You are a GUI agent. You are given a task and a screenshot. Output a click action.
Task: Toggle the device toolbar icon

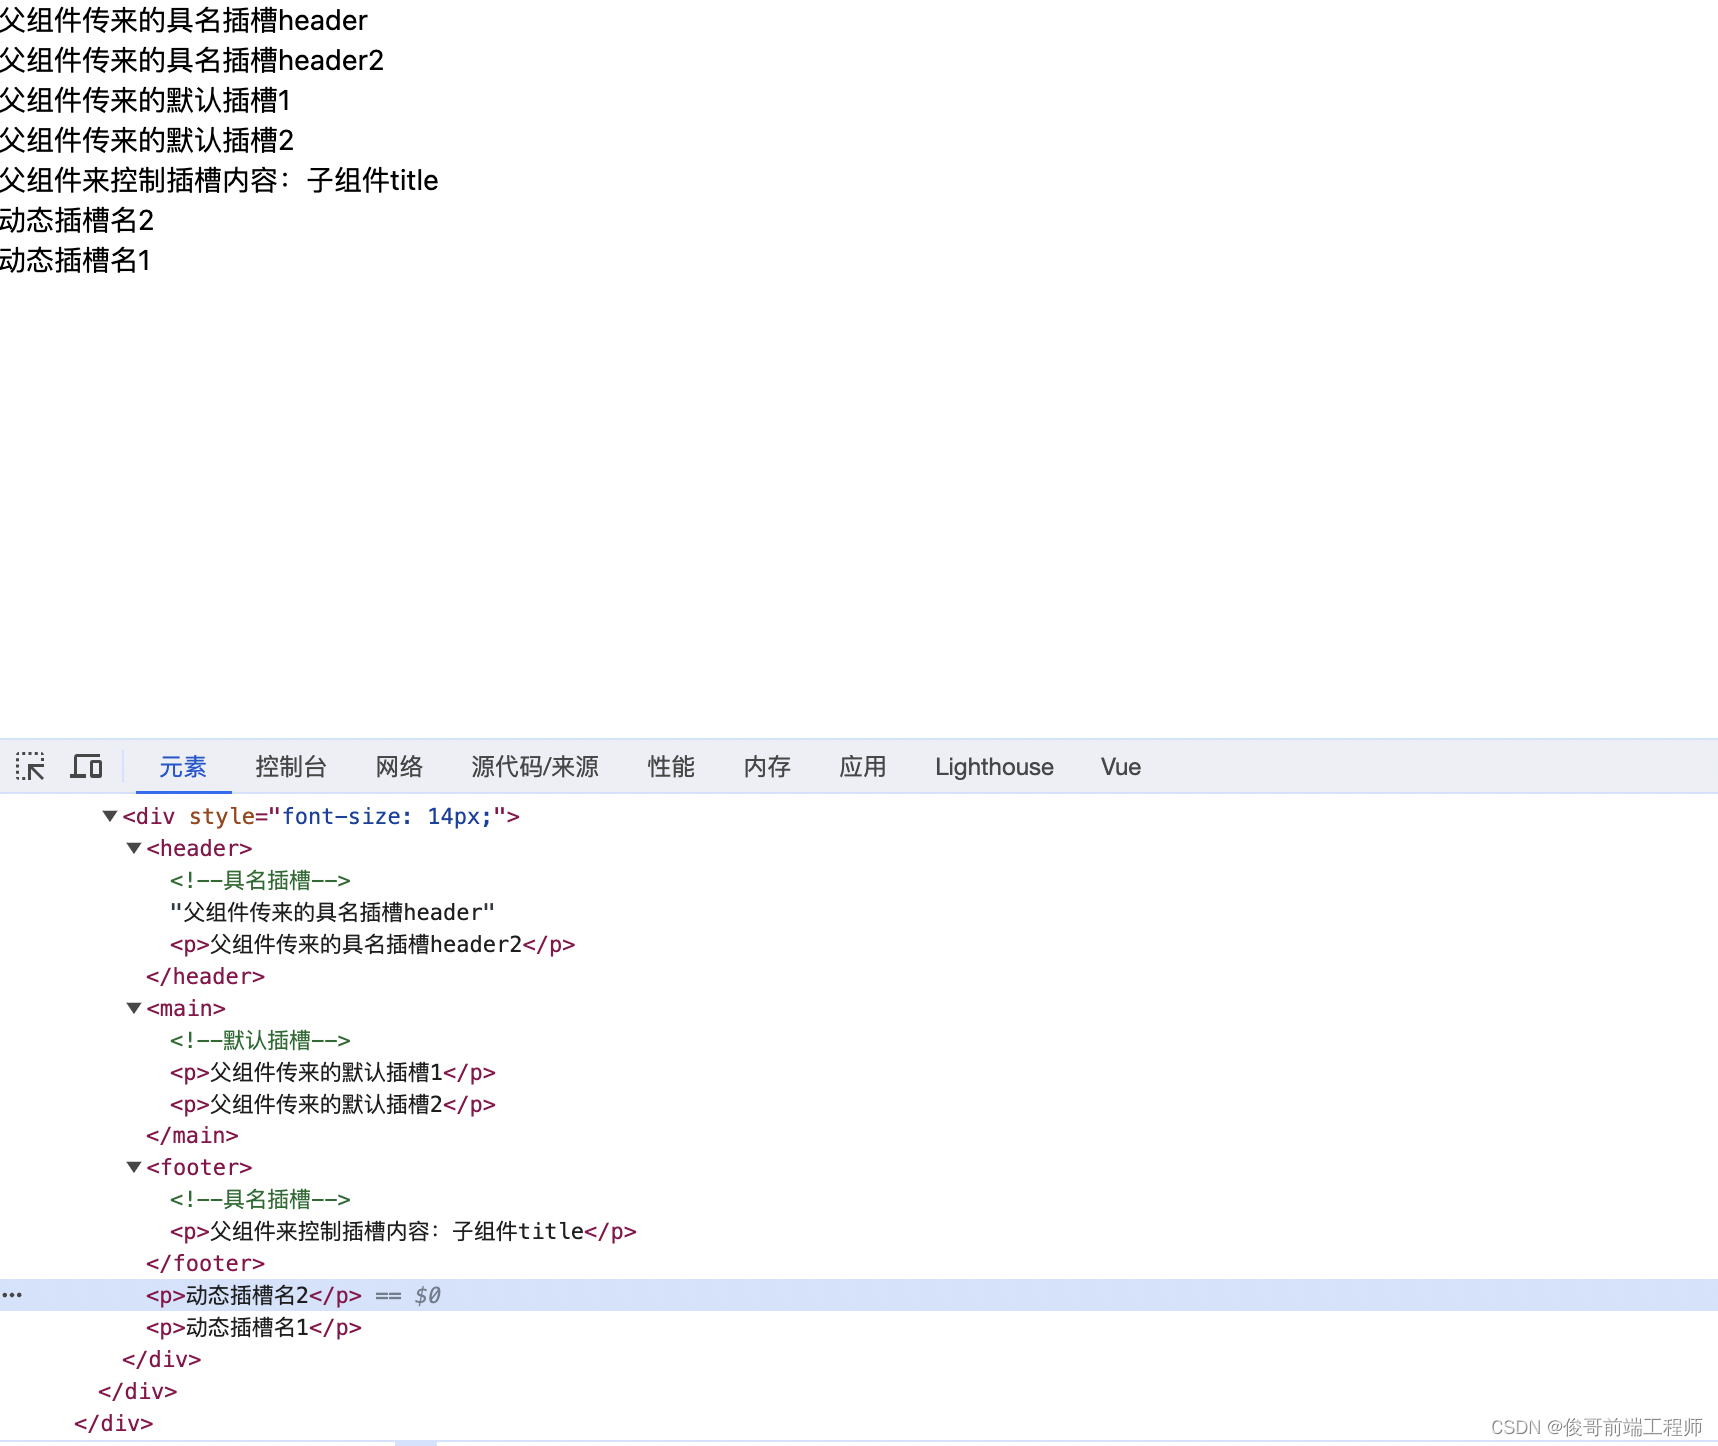pyautogui.click(x=86, y=767)
